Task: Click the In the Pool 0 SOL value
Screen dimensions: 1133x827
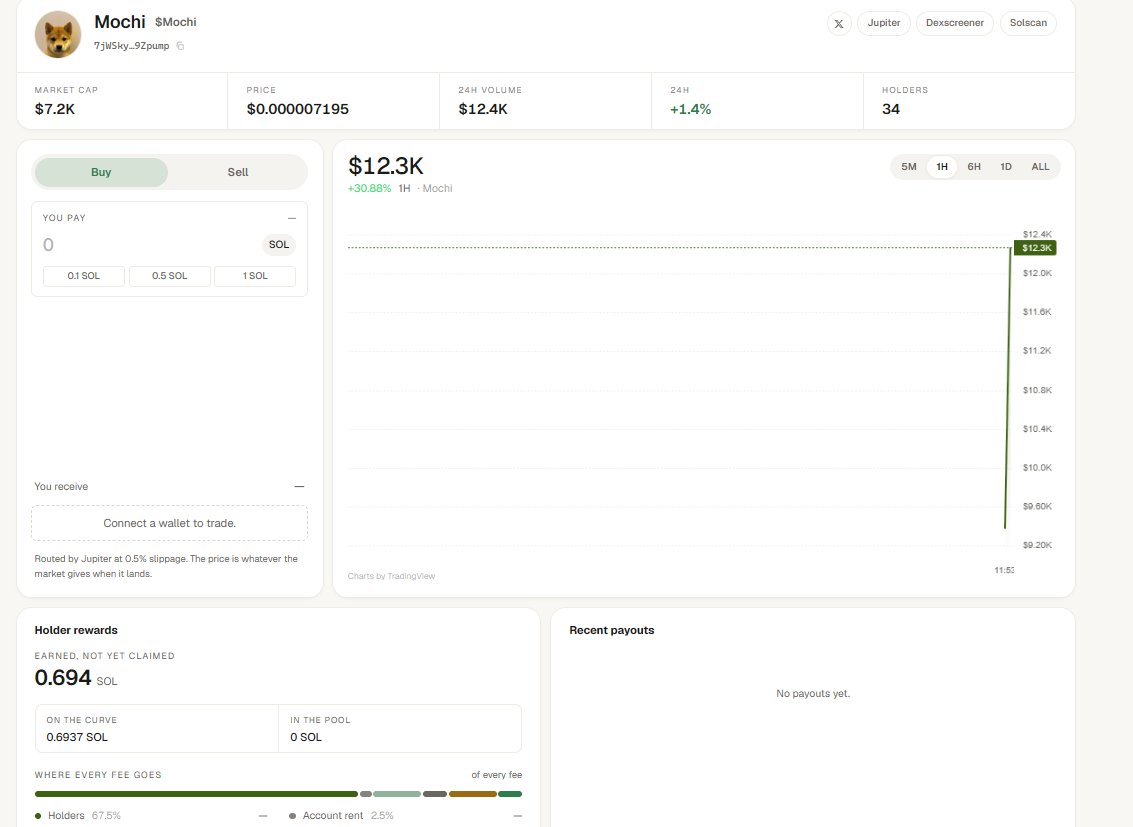Action: 306,737
